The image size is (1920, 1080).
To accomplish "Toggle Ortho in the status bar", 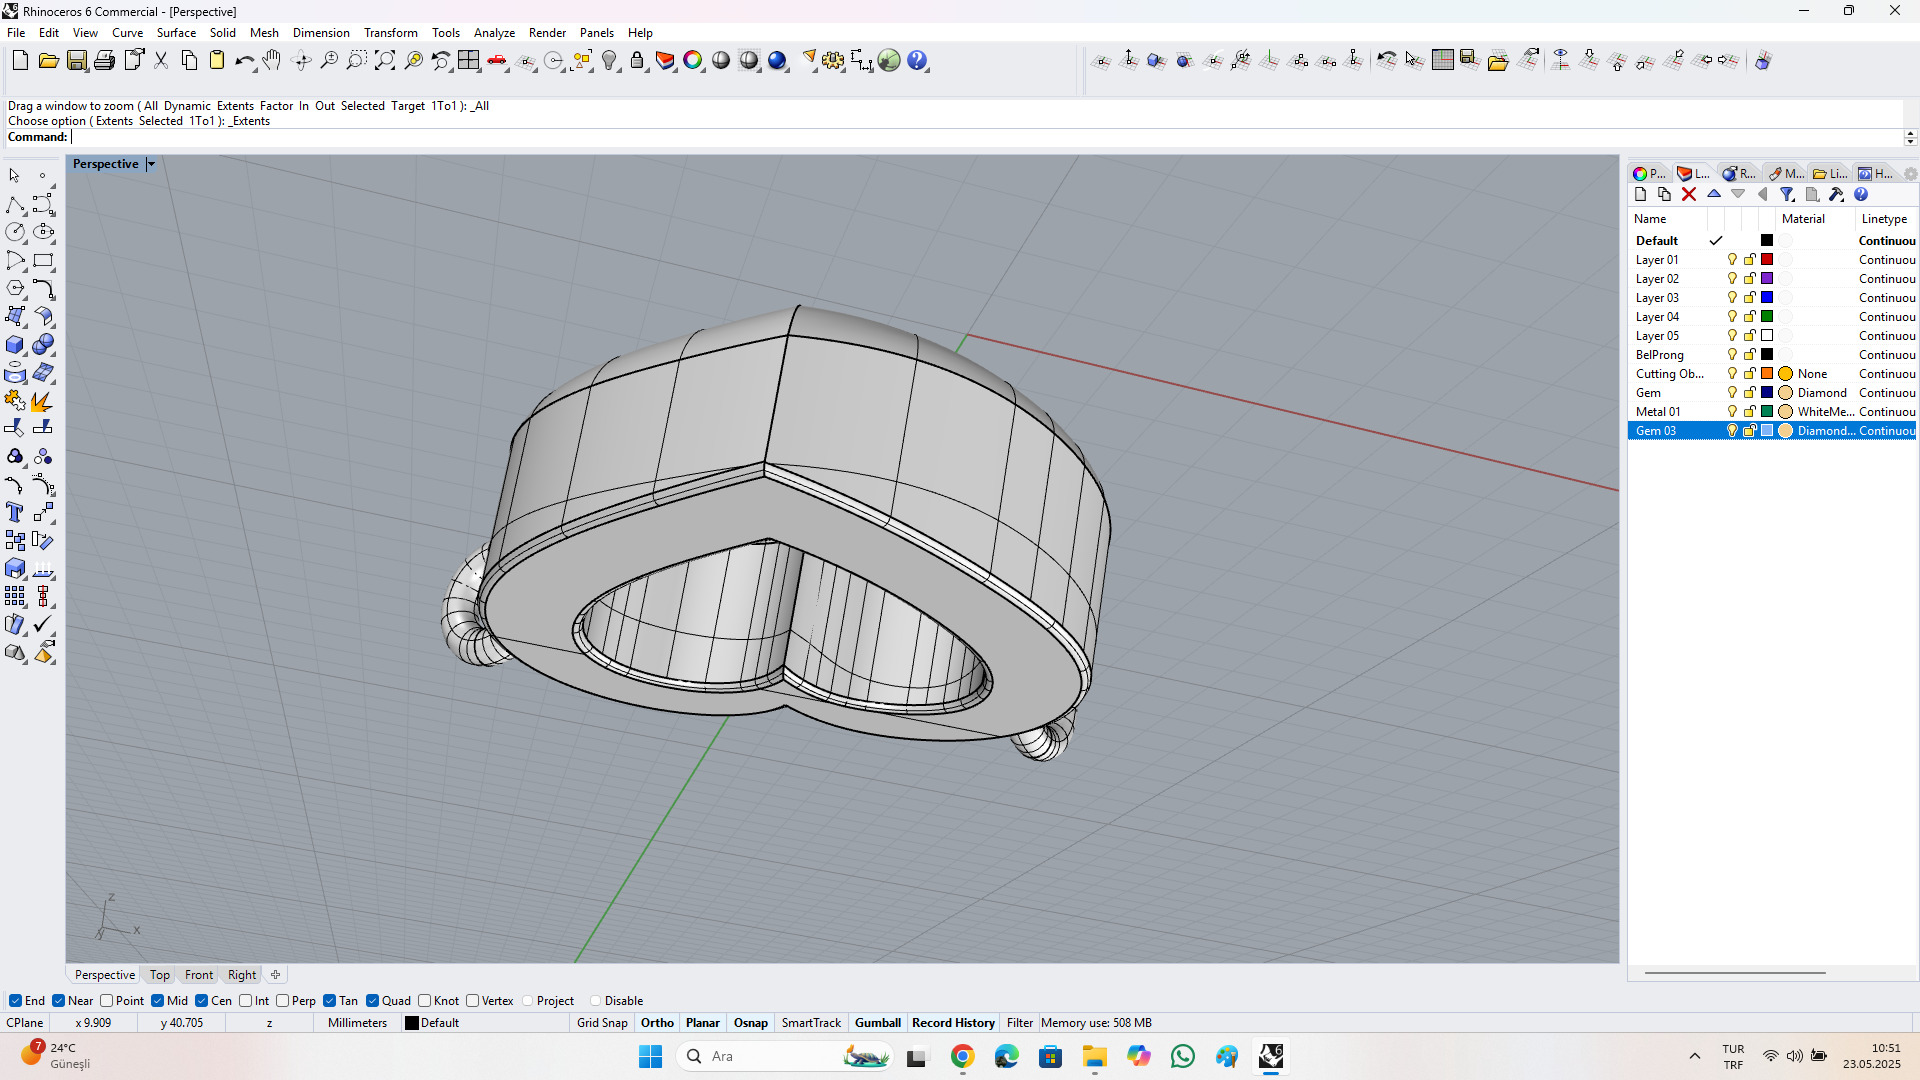I will pos(657,1023).
